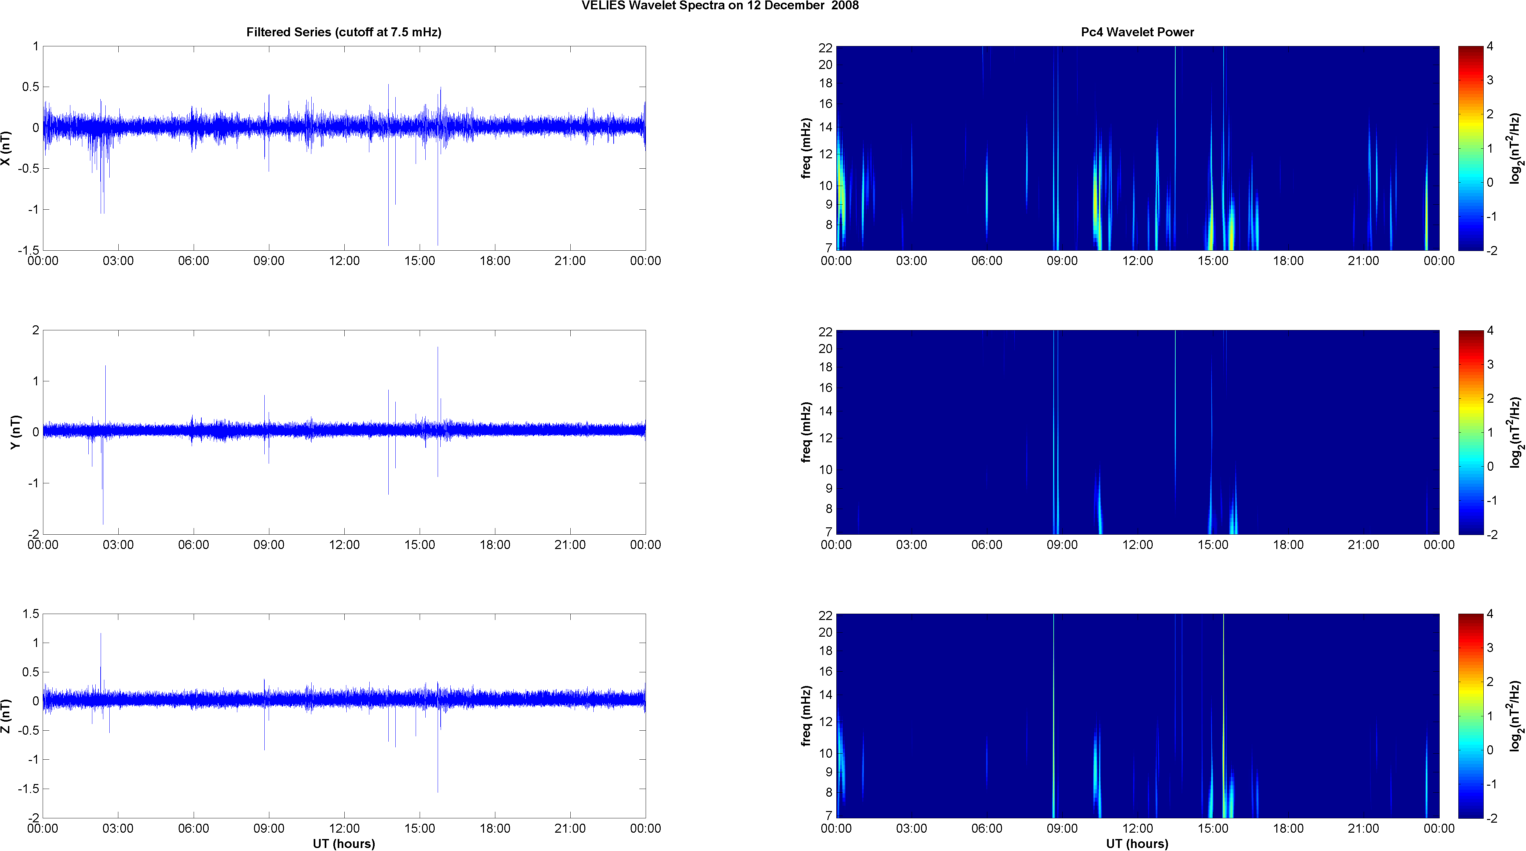
Task: Click the VELIES Wavelet Spectra main title
Action: pyautogui.click(x=719, y=6)
